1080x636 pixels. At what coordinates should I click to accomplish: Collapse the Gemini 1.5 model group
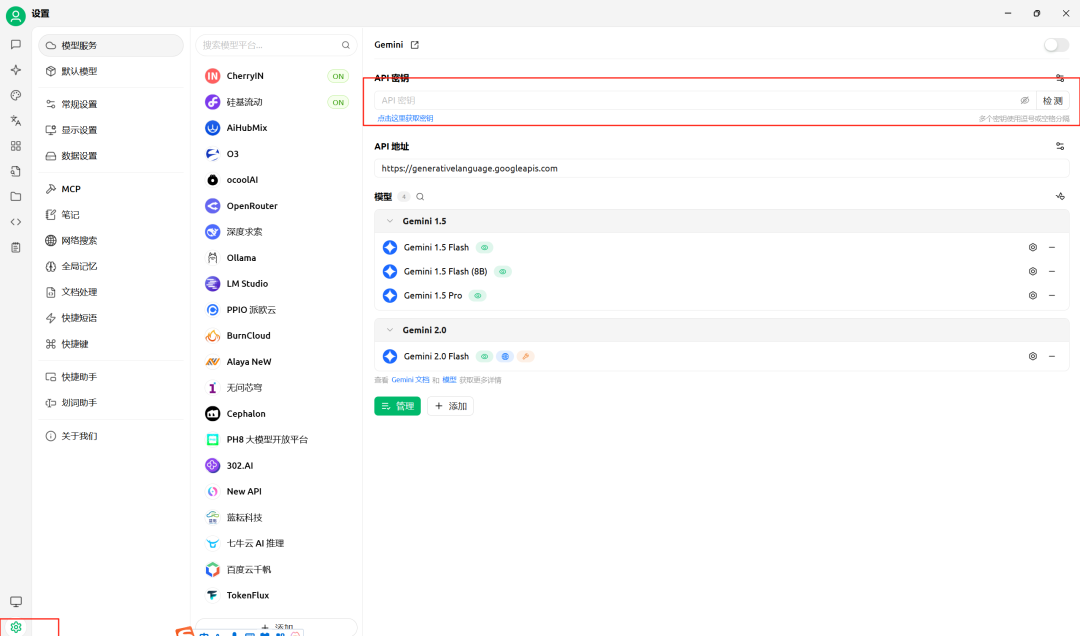tap(390, 221)
